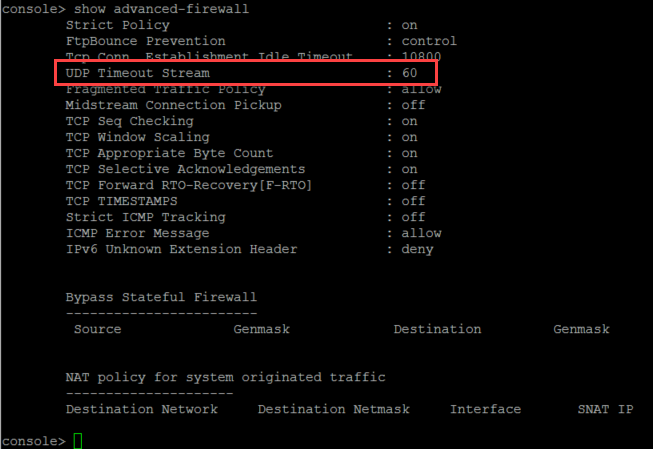653x449 pixels.
Task: Click the TCP Appropriate Byte Count label
Action: tap(169, 153)
